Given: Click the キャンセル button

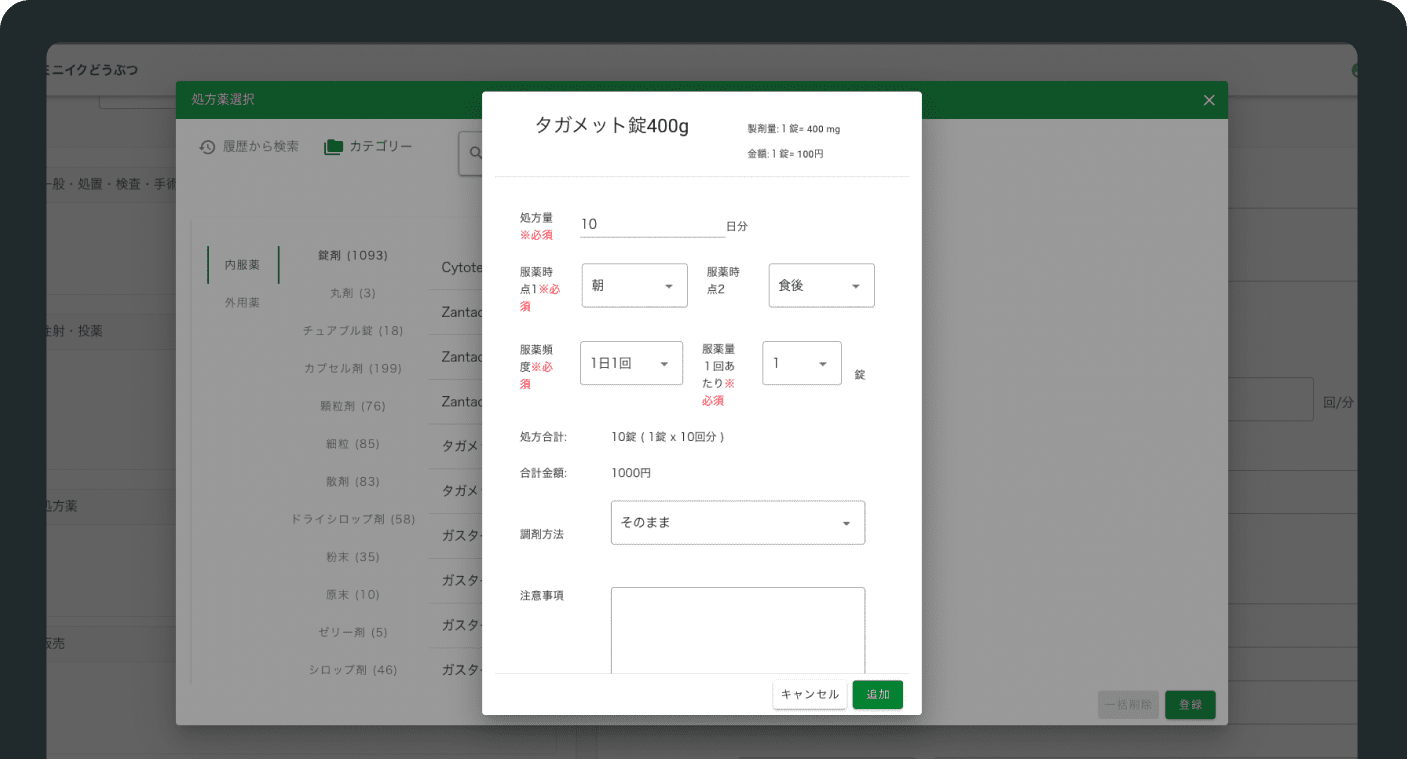Looking at the screenshot, I should click(x=810, y=695).
